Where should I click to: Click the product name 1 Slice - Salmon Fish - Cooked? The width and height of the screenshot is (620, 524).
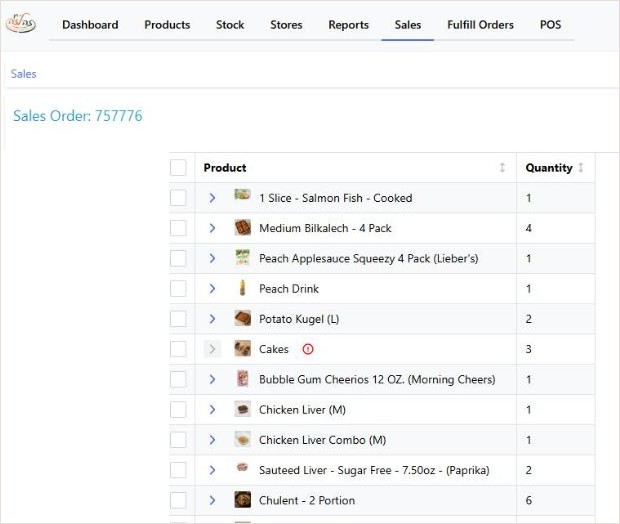336,198
